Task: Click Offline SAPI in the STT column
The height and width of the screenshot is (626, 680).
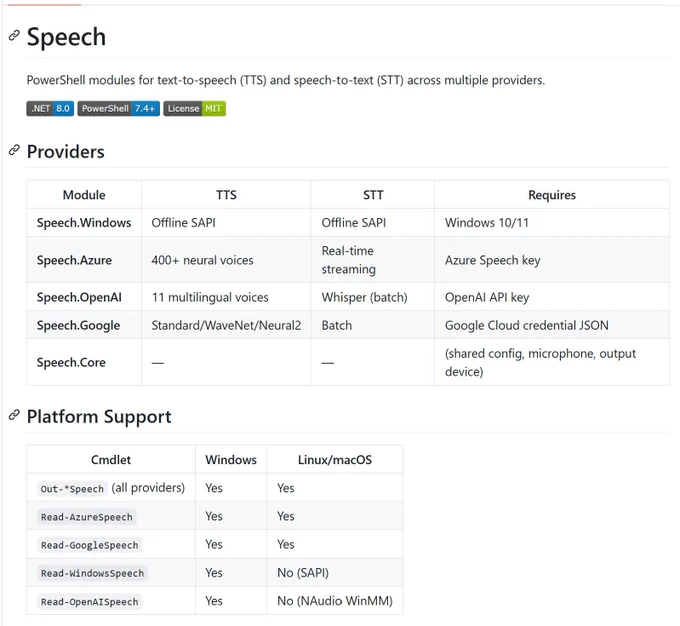Action: pyautogui.click(x=373, y=223)
